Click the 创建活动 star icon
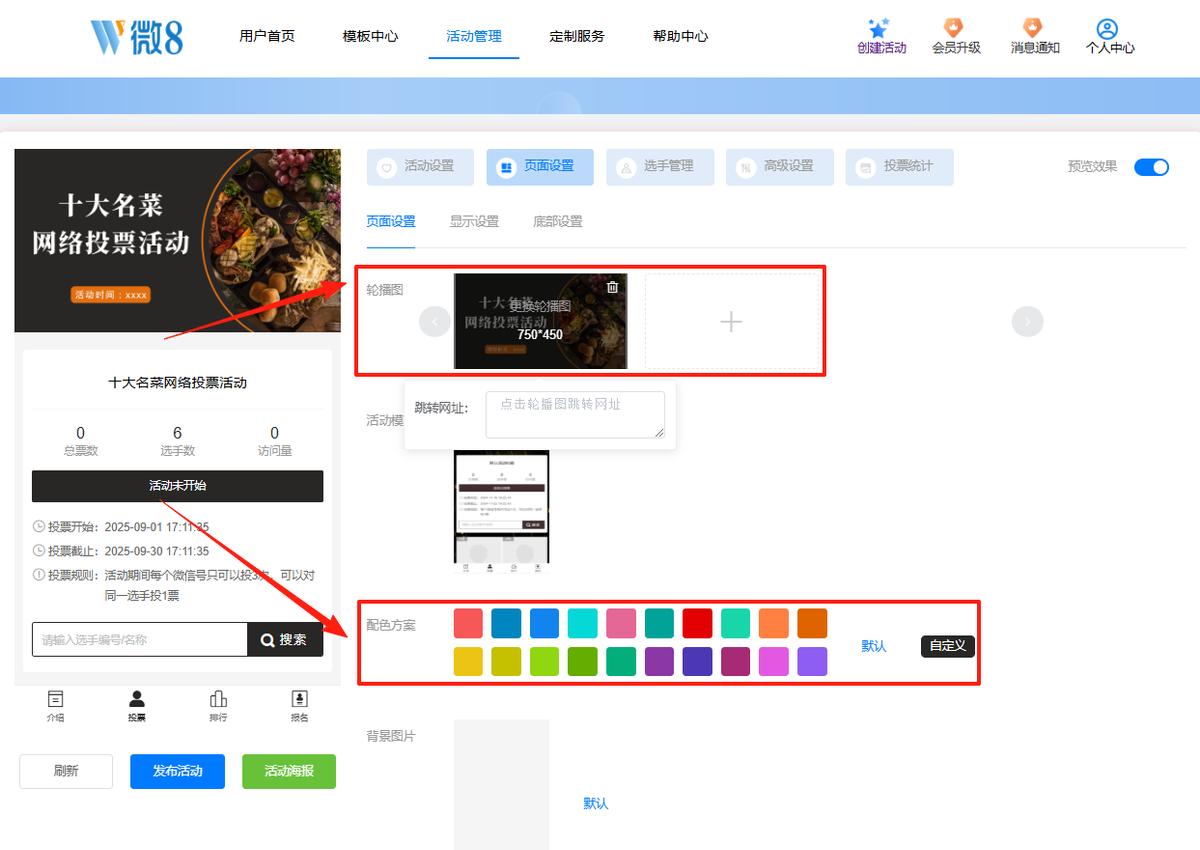 click(x=879, y=28)
